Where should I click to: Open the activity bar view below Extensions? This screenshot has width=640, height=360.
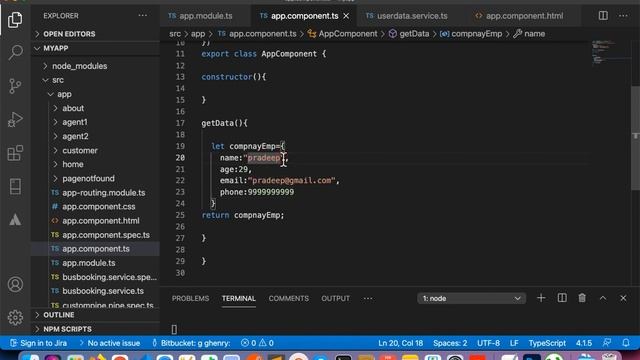(15, 187)
